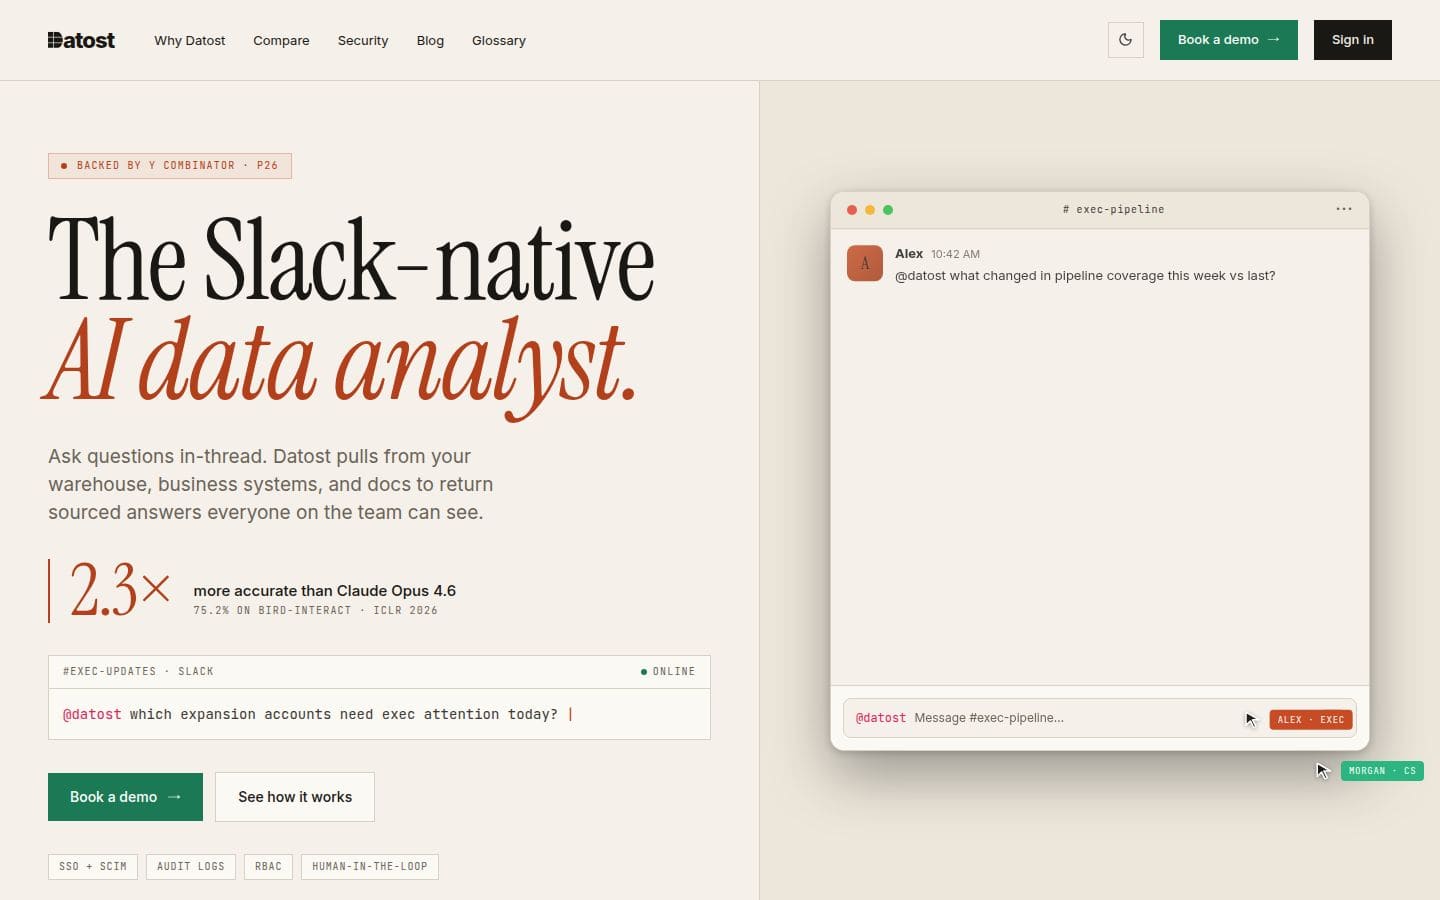Viewport: 1440px width, 900px height.
Task: Click the '# exec-pipeline' channel title
Action: pyautogui.click(x=1113, y=210)
